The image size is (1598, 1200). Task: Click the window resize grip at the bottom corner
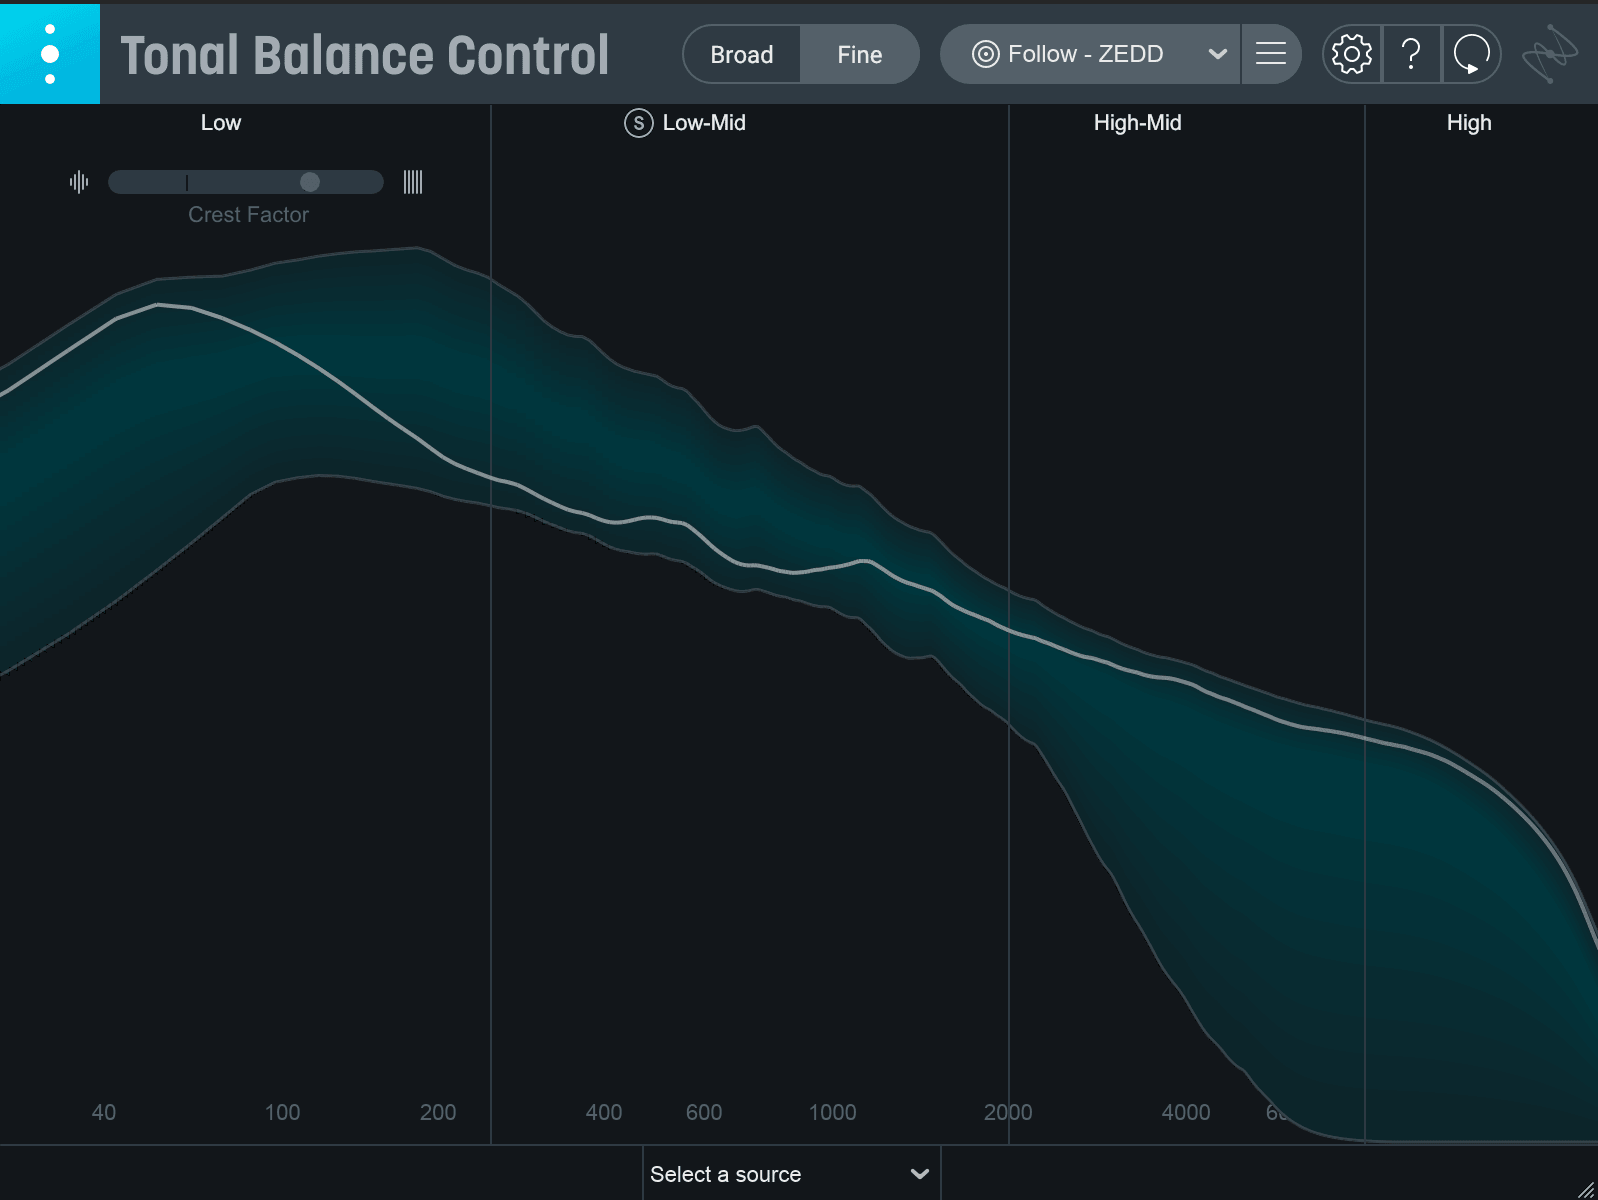pos(1586,1189)
